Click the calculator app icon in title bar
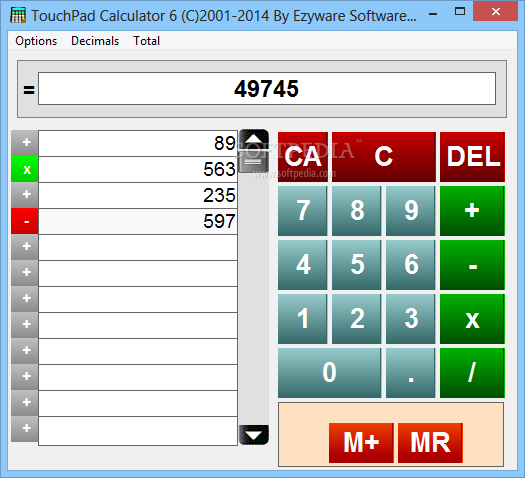The width and height of the screenshot is (525, 478). pyautogui.click(x=18, y=15)
